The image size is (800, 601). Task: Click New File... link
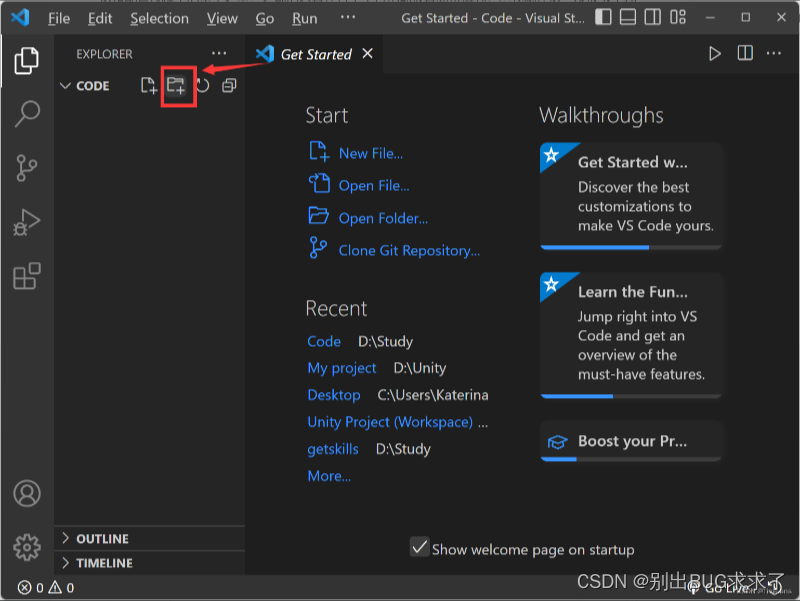coord(370,154)
